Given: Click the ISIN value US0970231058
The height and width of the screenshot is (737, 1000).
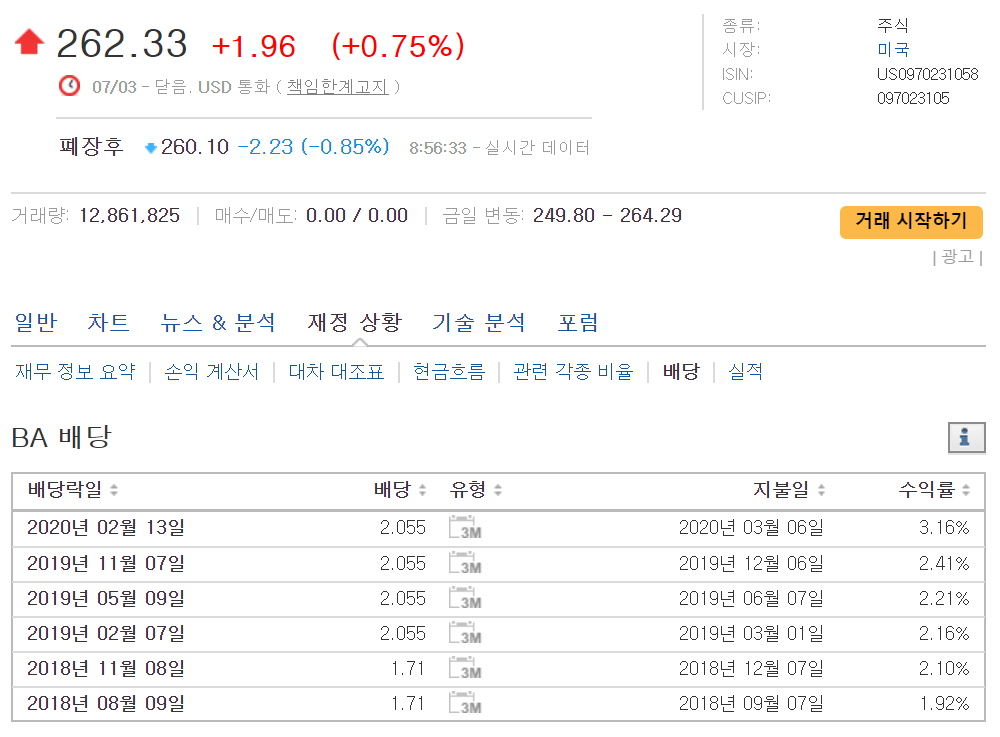Looking at the screenshot, I should tap(927, 74).
